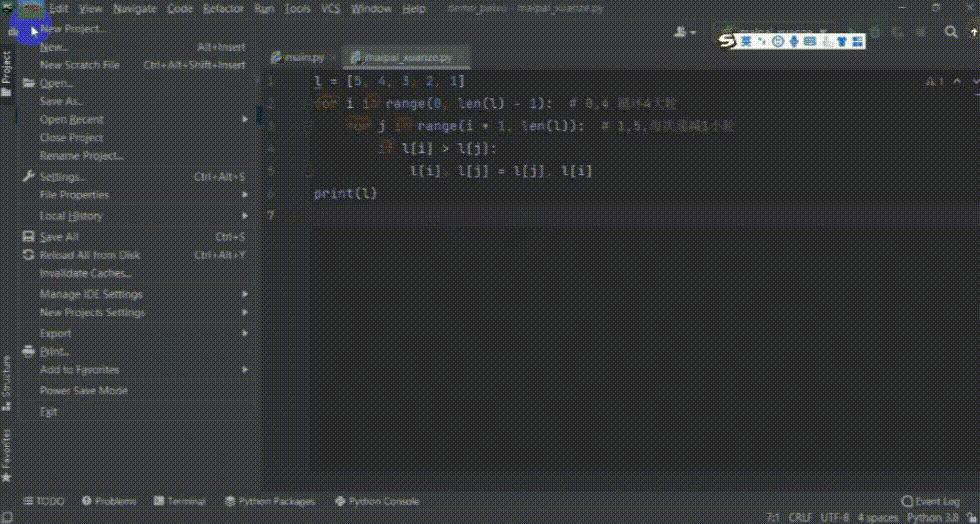Click the 4 spaces indent indicator

879,518
